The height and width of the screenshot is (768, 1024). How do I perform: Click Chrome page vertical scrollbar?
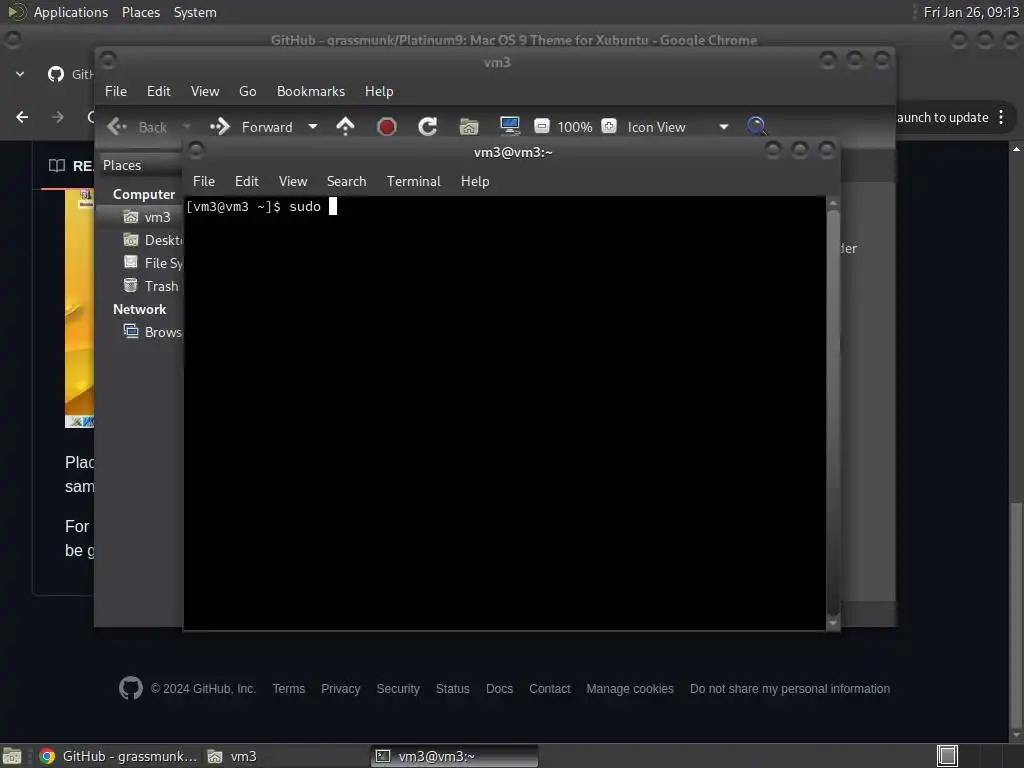pyautogui.click(x=1016, y=614)
